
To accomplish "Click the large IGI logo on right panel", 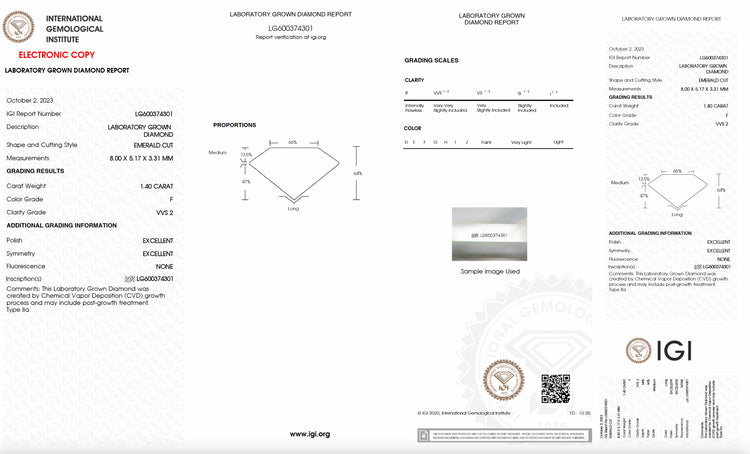I will [659, 350].
